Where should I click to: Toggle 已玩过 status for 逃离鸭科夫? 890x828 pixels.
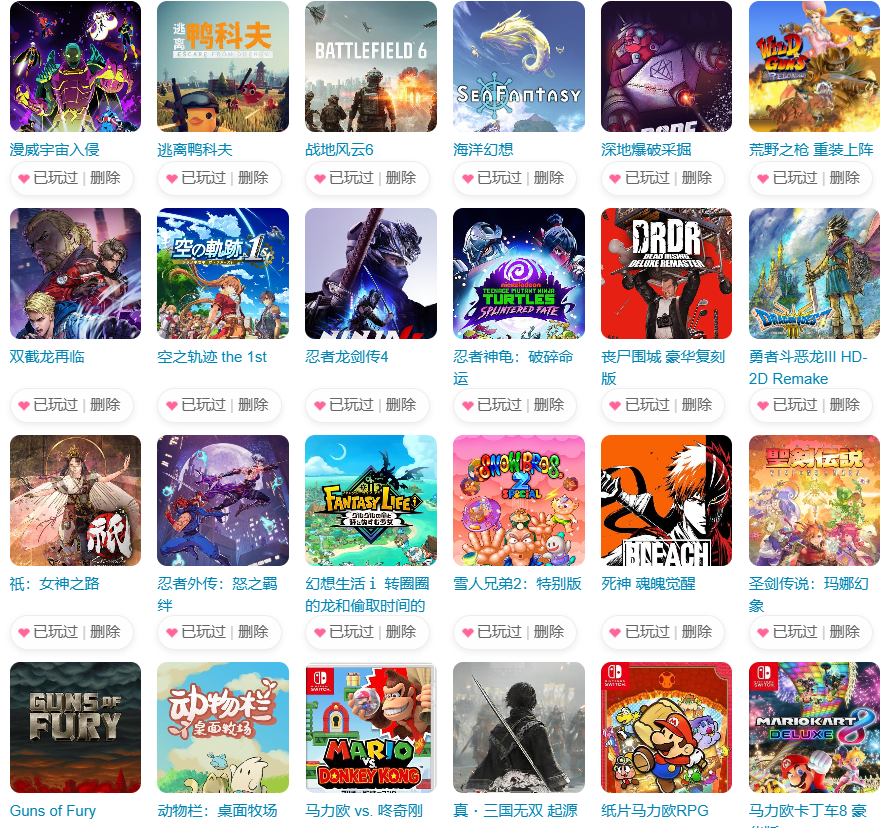click(203, 178)
